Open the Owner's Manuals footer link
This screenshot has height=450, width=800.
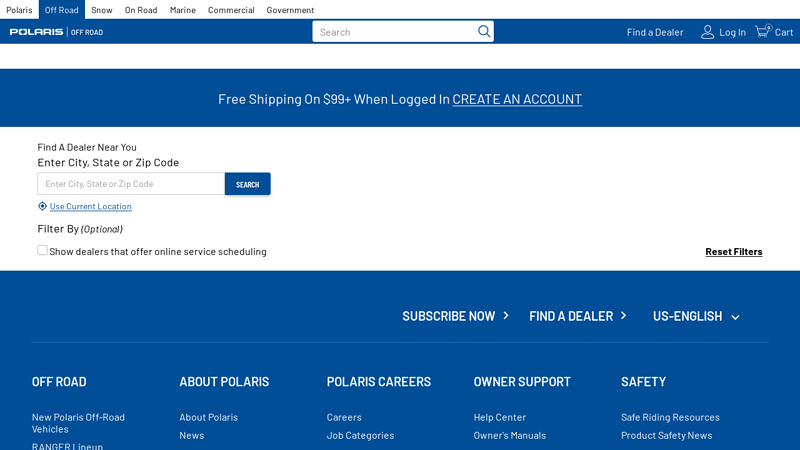[510, 435]
